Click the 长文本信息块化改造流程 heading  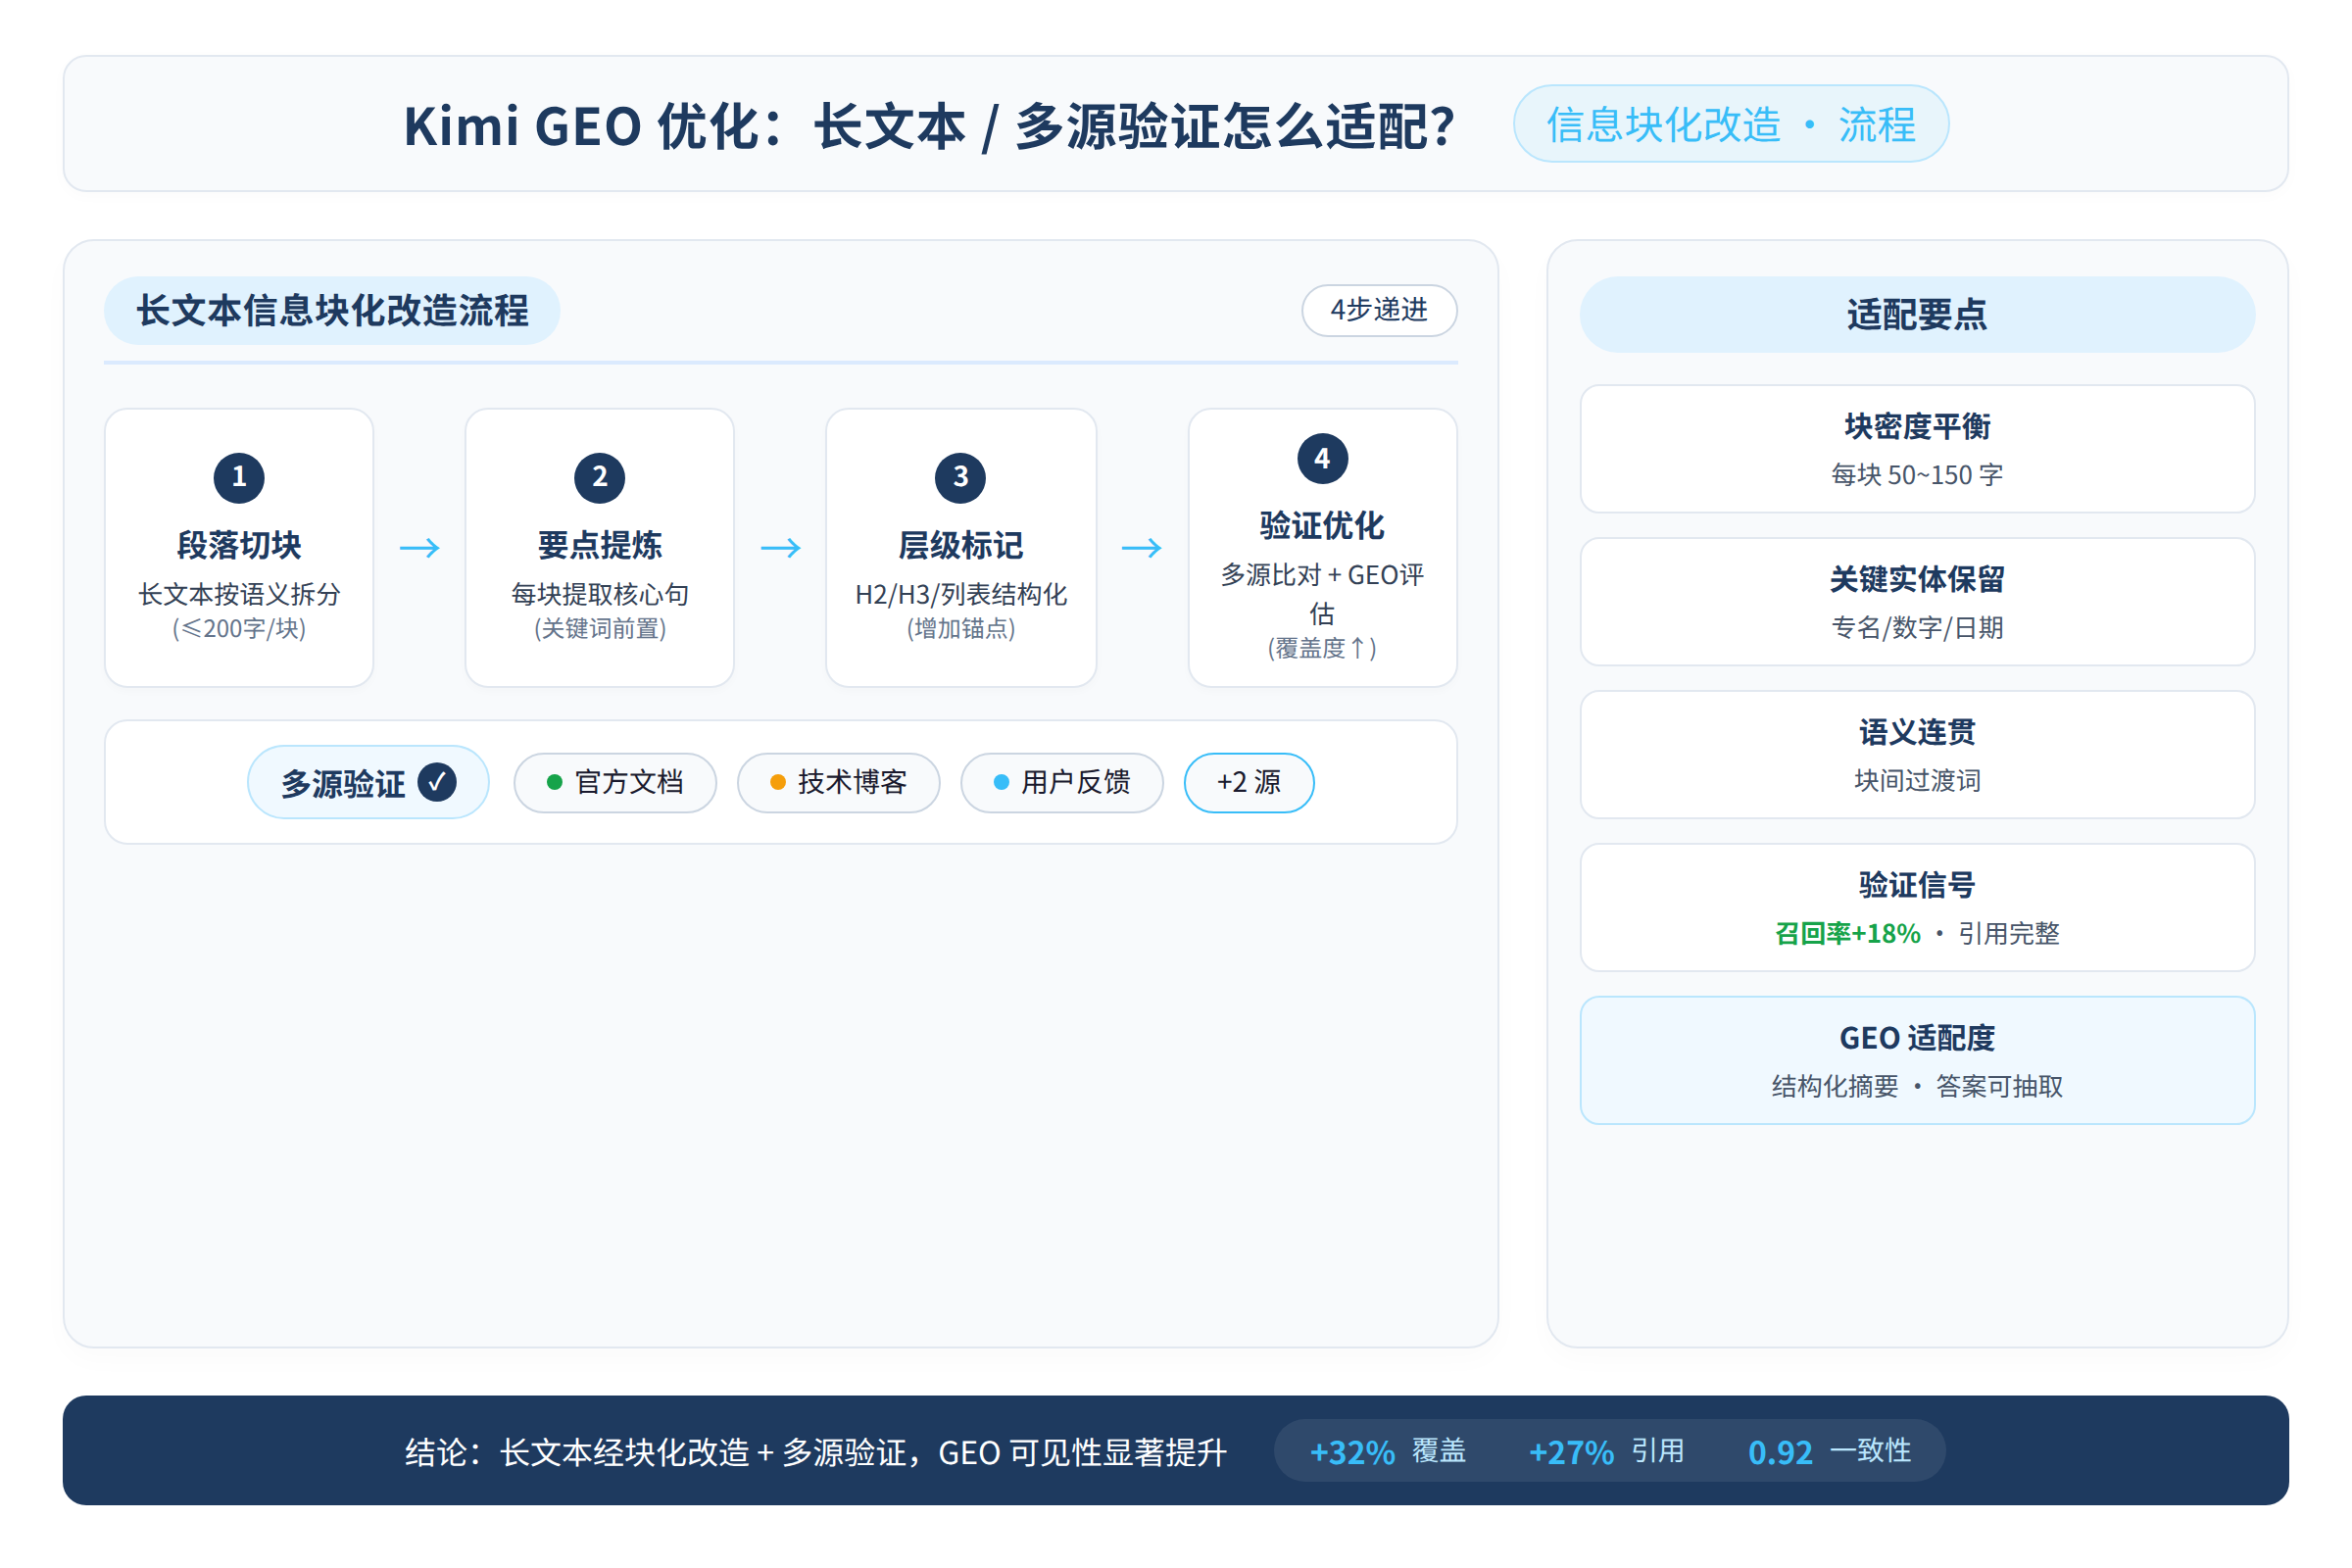pyautogui.click(x=332, y=311)
